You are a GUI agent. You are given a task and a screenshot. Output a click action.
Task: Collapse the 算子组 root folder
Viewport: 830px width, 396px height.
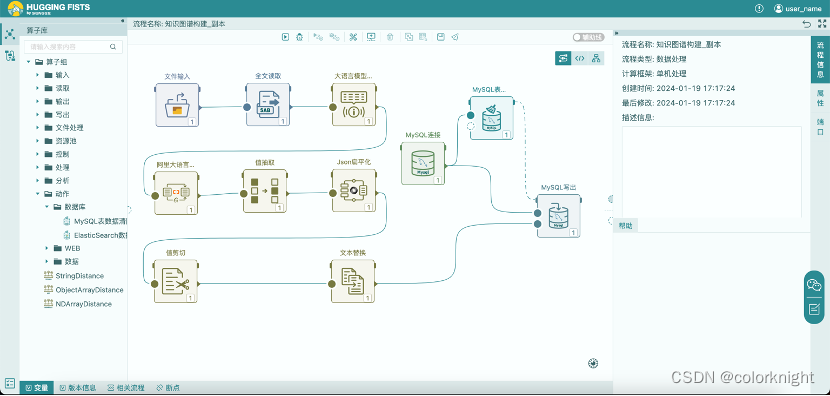(29, 62)
